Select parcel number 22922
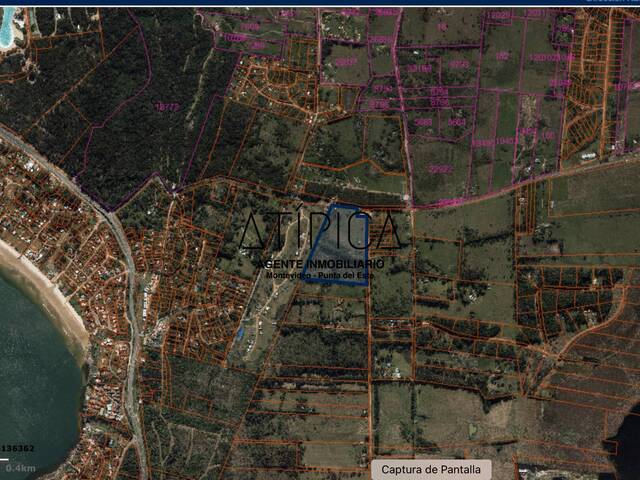The height and width of the screenshot is (480, 640). (x=441, y=170)
